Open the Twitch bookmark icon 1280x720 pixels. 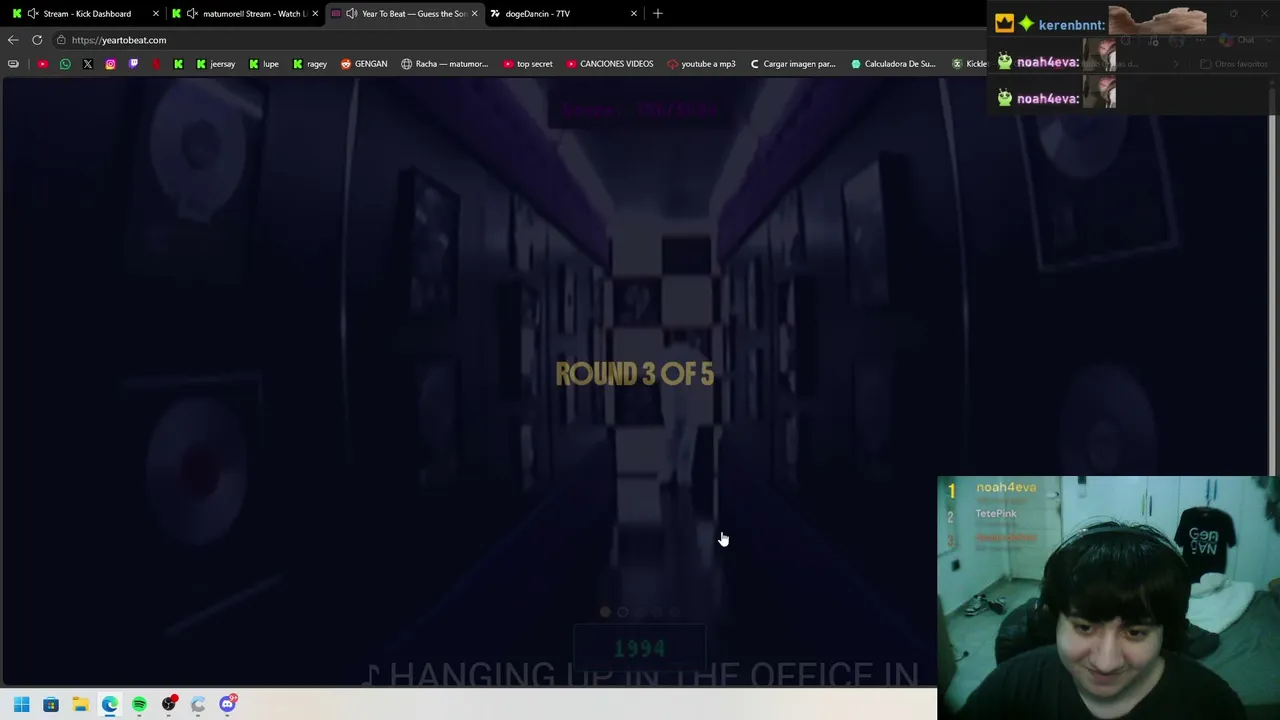(x=133, y=64)
